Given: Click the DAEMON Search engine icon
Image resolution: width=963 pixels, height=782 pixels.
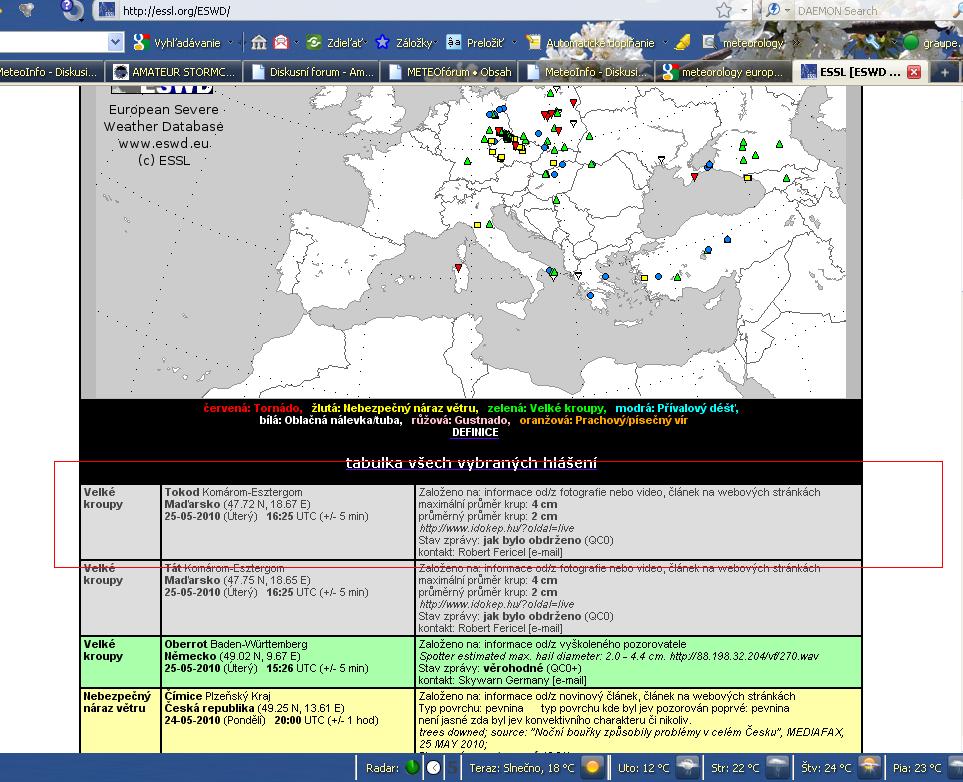Looking at the screenshot, I should (x=773, y=10).
